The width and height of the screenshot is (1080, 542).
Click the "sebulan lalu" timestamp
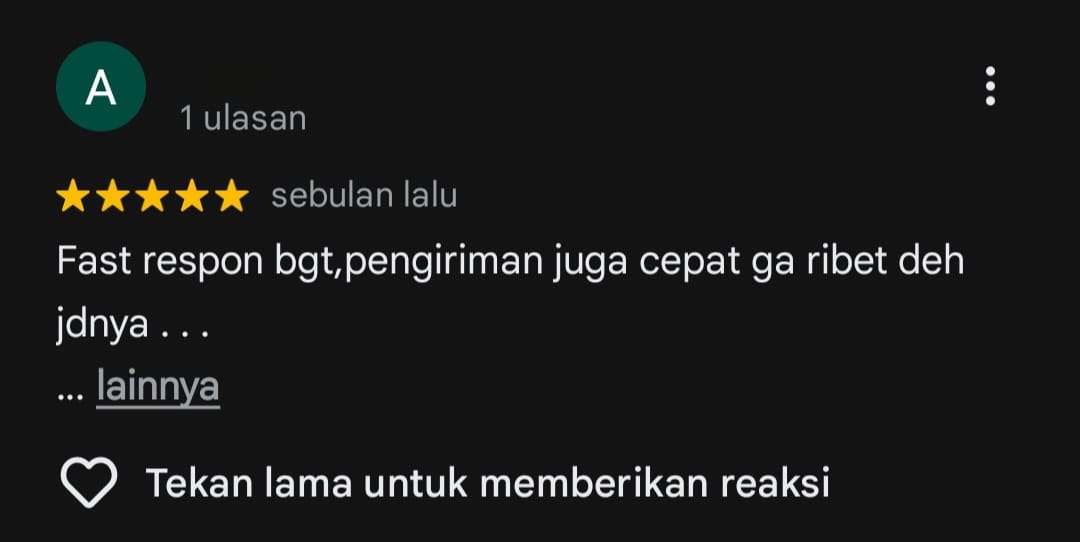[x=364, y=196]
